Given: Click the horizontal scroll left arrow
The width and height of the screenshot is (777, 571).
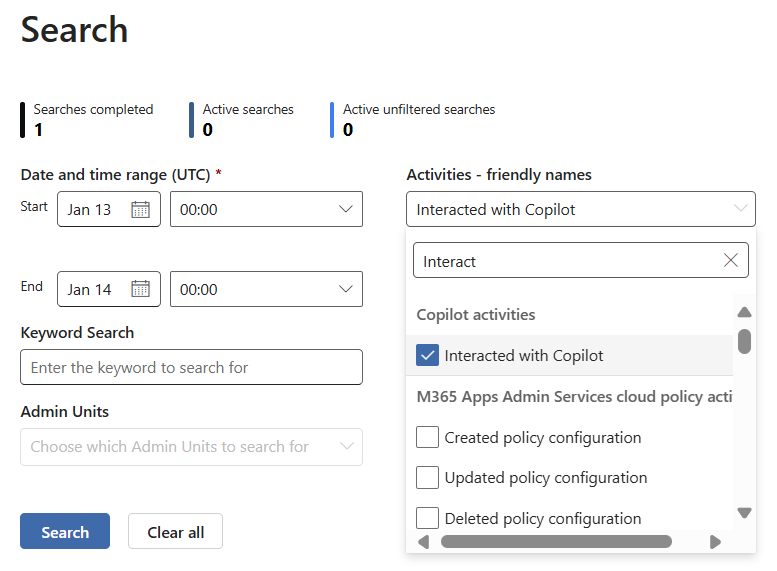Looking at the screenshot, I should (424, 542).
